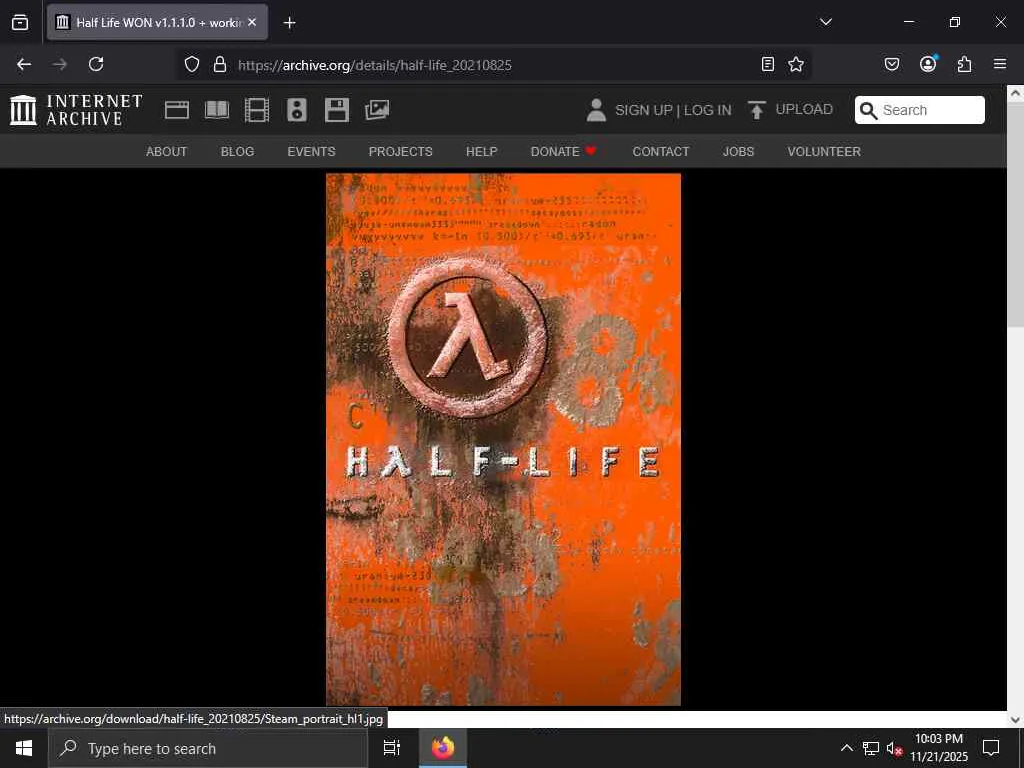Screen dimensions: 1024x768
Task: Open the HELP menu item
Action: (481, 152)
